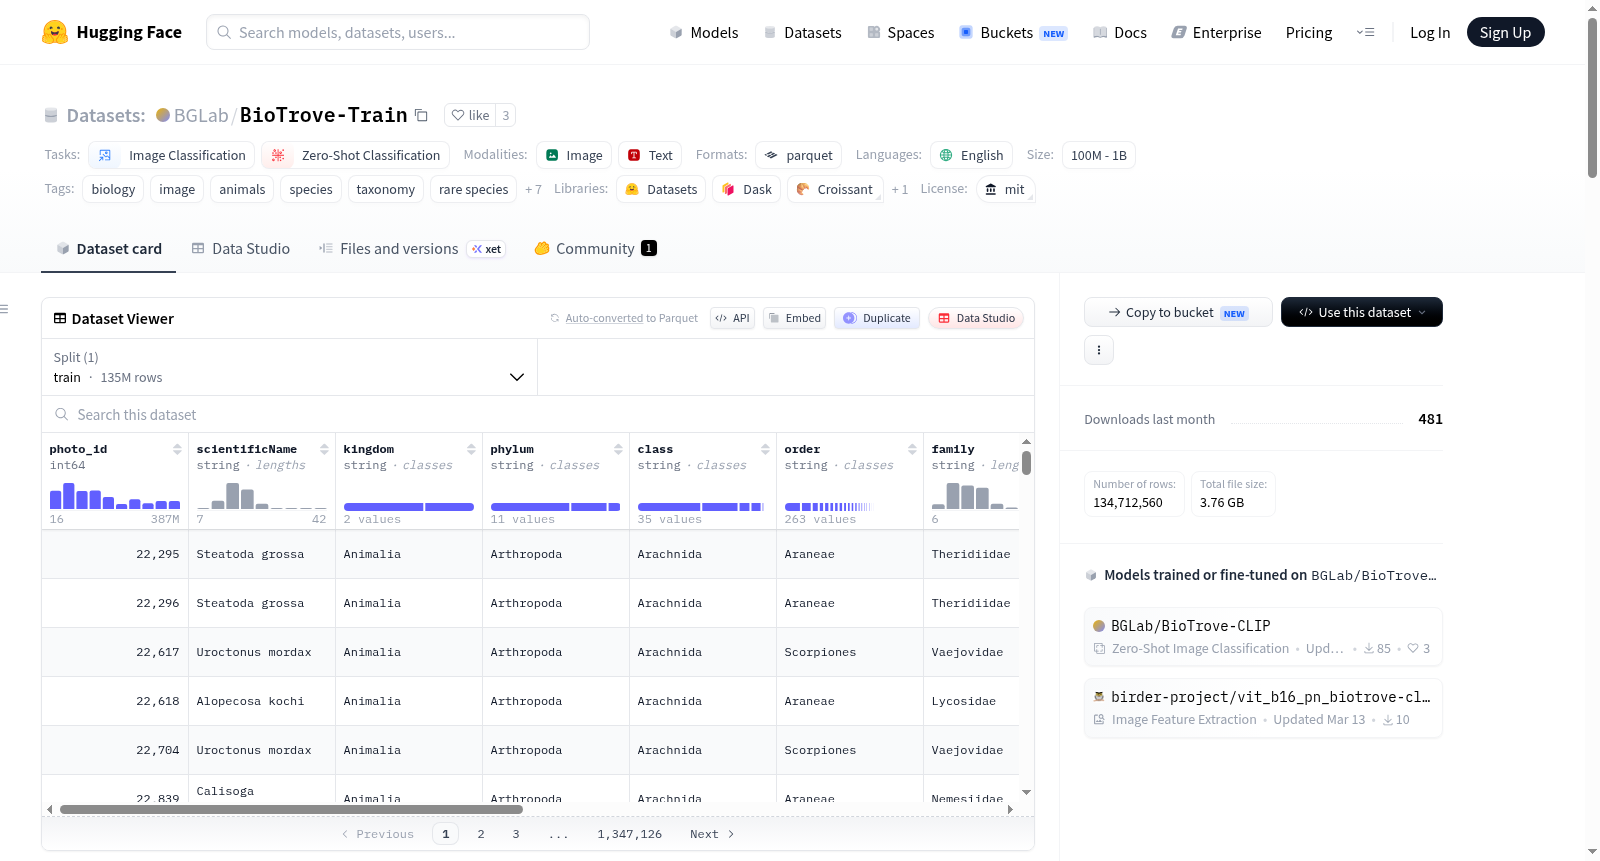Image resolution: width=1600 pixels, height=861 pixels.
Task: Copy dataset name with the copy icon
Action: tap(422, 115)
